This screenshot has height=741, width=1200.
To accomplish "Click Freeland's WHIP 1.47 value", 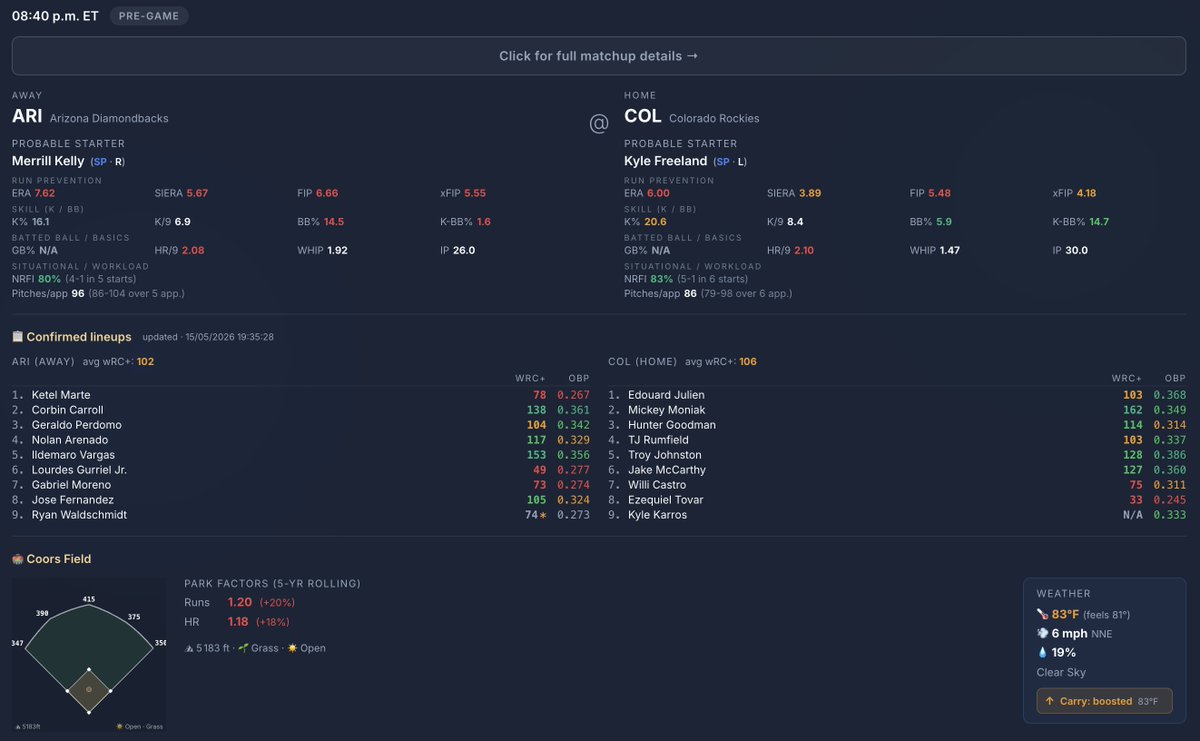I will click(949, 250).
